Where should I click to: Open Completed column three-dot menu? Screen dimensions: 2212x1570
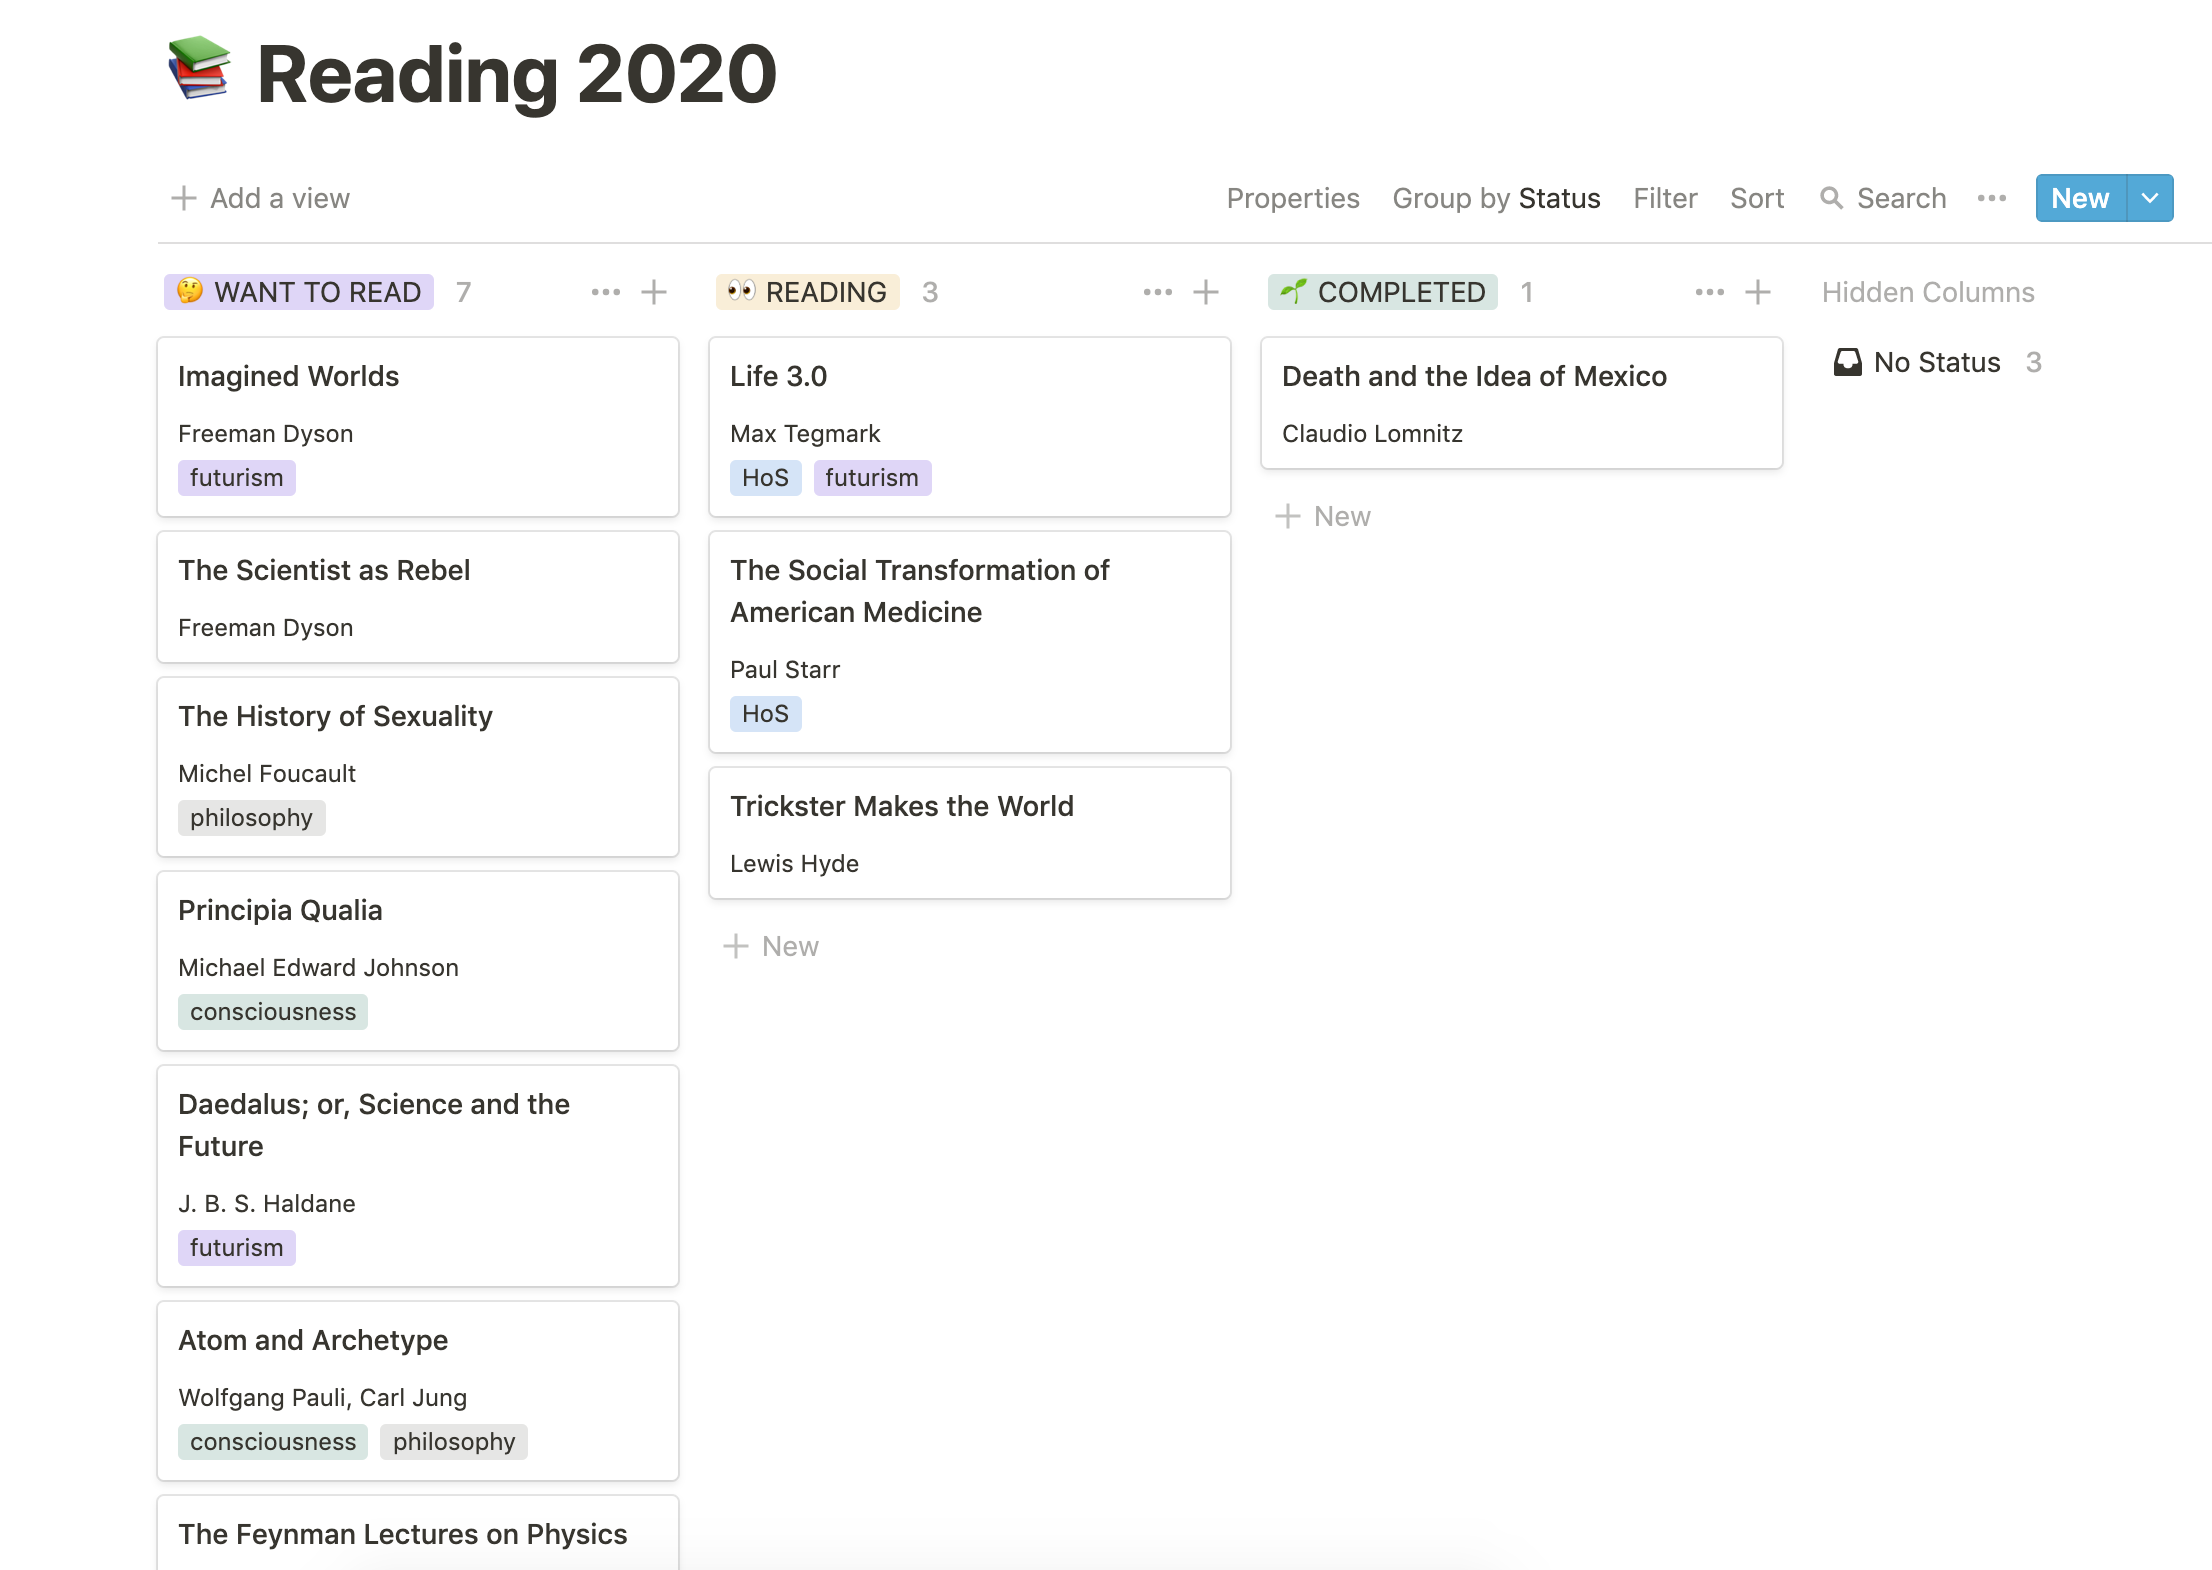tap(1709, 292)
